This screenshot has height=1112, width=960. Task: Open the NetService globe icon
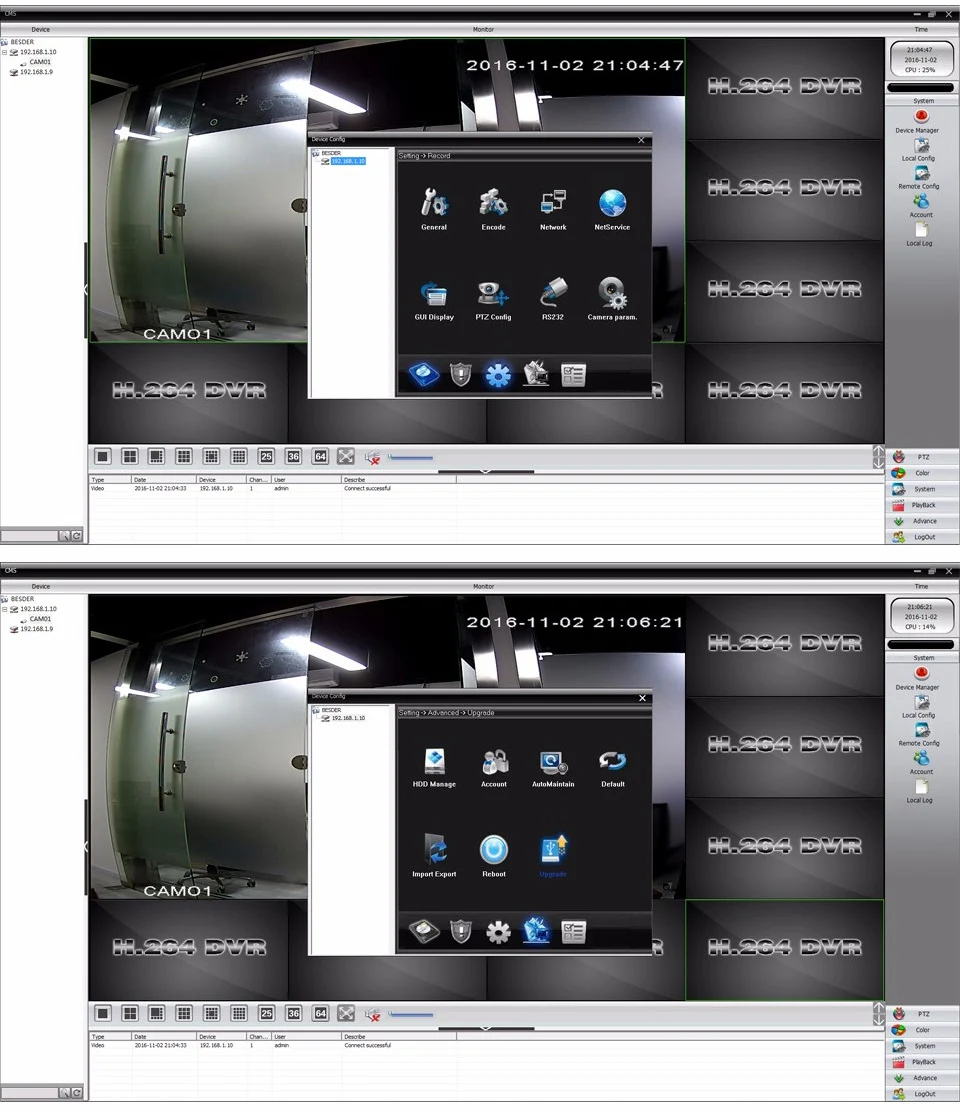point(612,208)
